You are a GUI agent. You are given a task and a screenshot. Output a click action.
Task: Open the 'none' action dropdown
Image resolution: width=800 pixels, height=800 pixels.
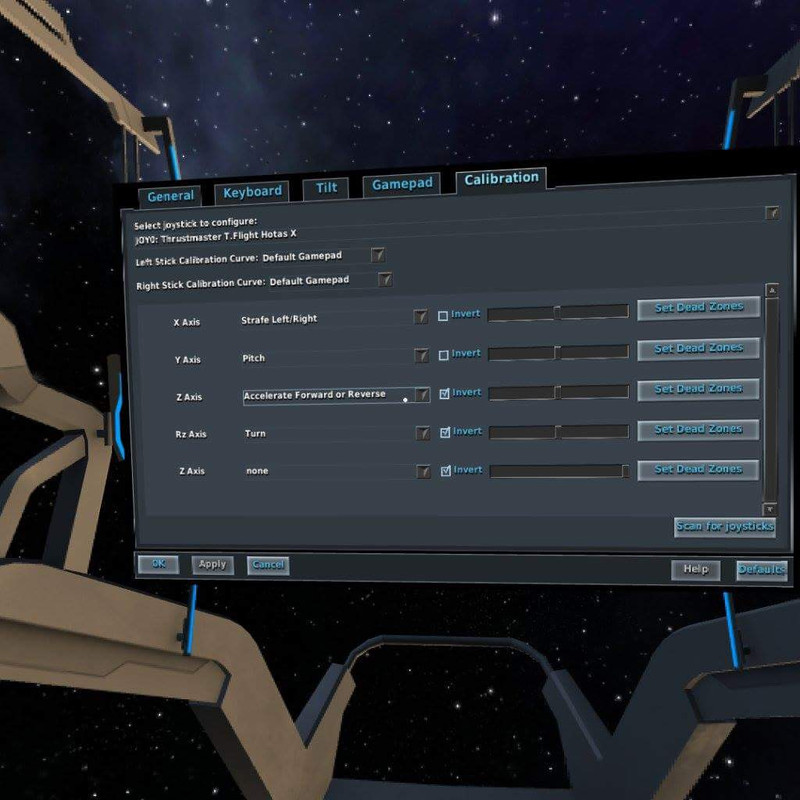423,471
